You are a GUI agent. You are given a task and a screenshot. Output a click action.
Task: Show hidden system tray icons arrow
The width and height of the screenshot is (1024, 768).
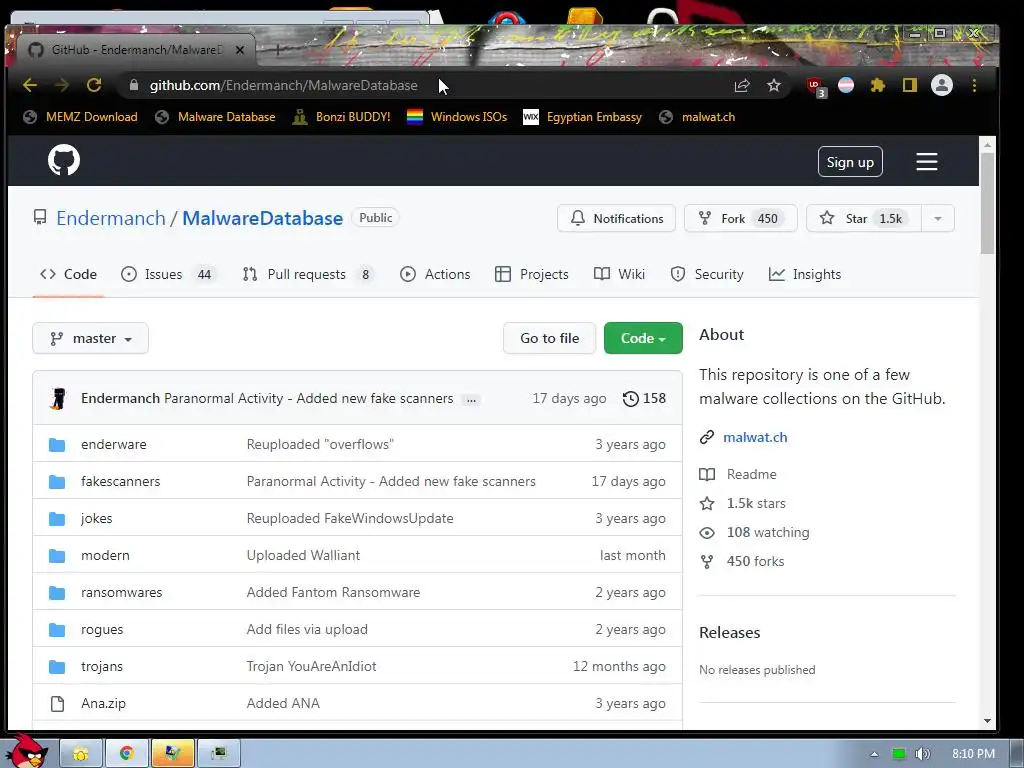874,754
